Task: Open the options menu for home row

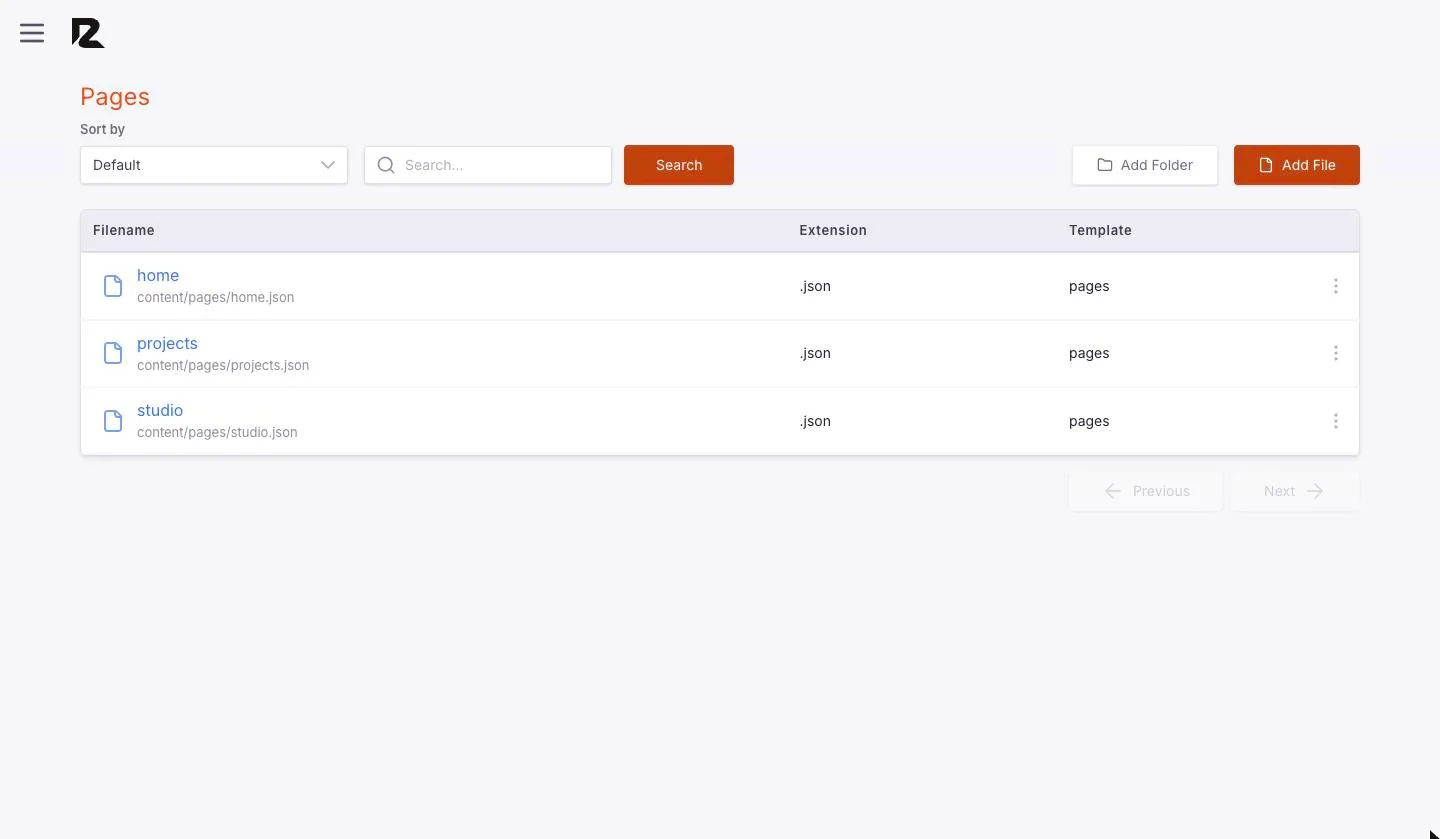Action: 1335,286
